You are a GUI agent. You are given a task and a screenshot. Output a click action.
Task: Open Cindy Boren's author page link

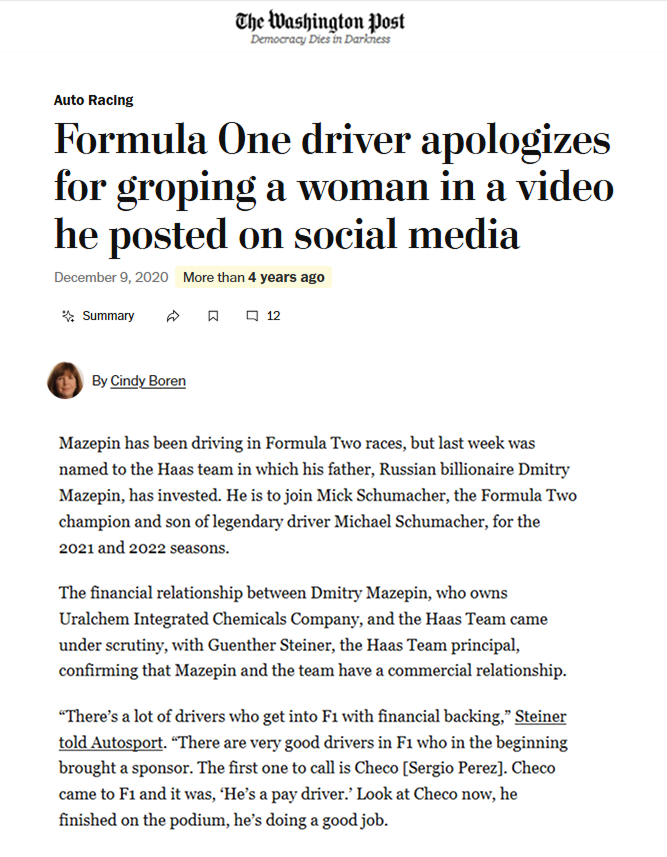[148, 381]
